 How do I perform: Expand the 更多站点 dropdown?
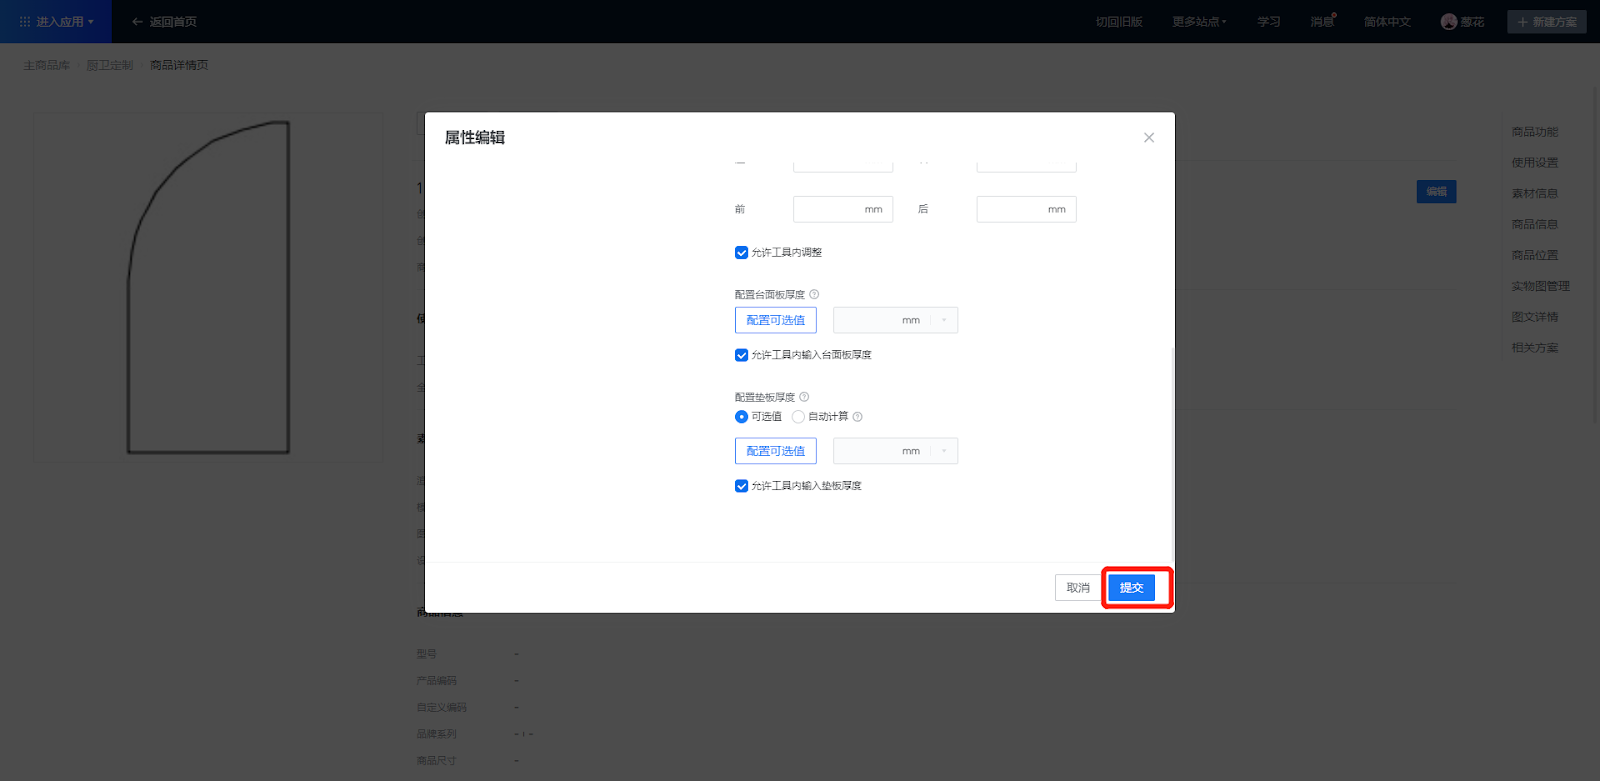(x=1199, y=22)
